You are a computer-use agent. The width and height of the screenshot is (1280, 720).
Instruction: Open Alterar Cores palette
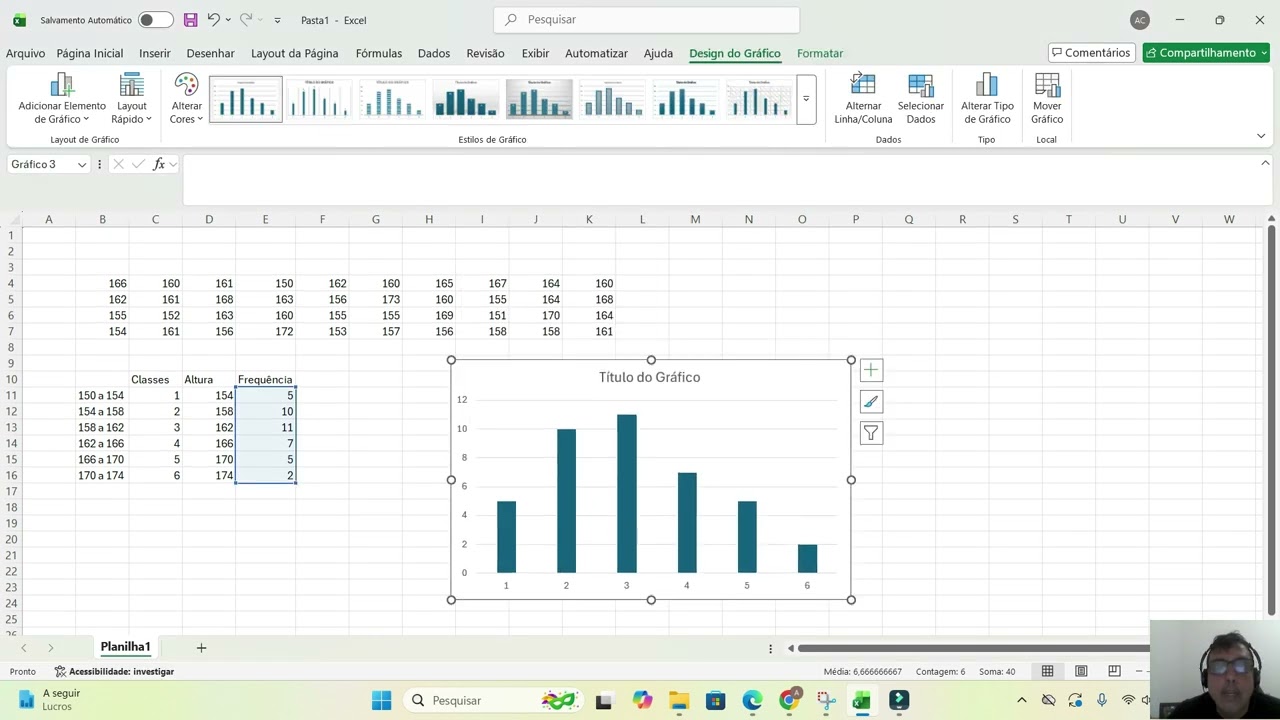[186, 99]
